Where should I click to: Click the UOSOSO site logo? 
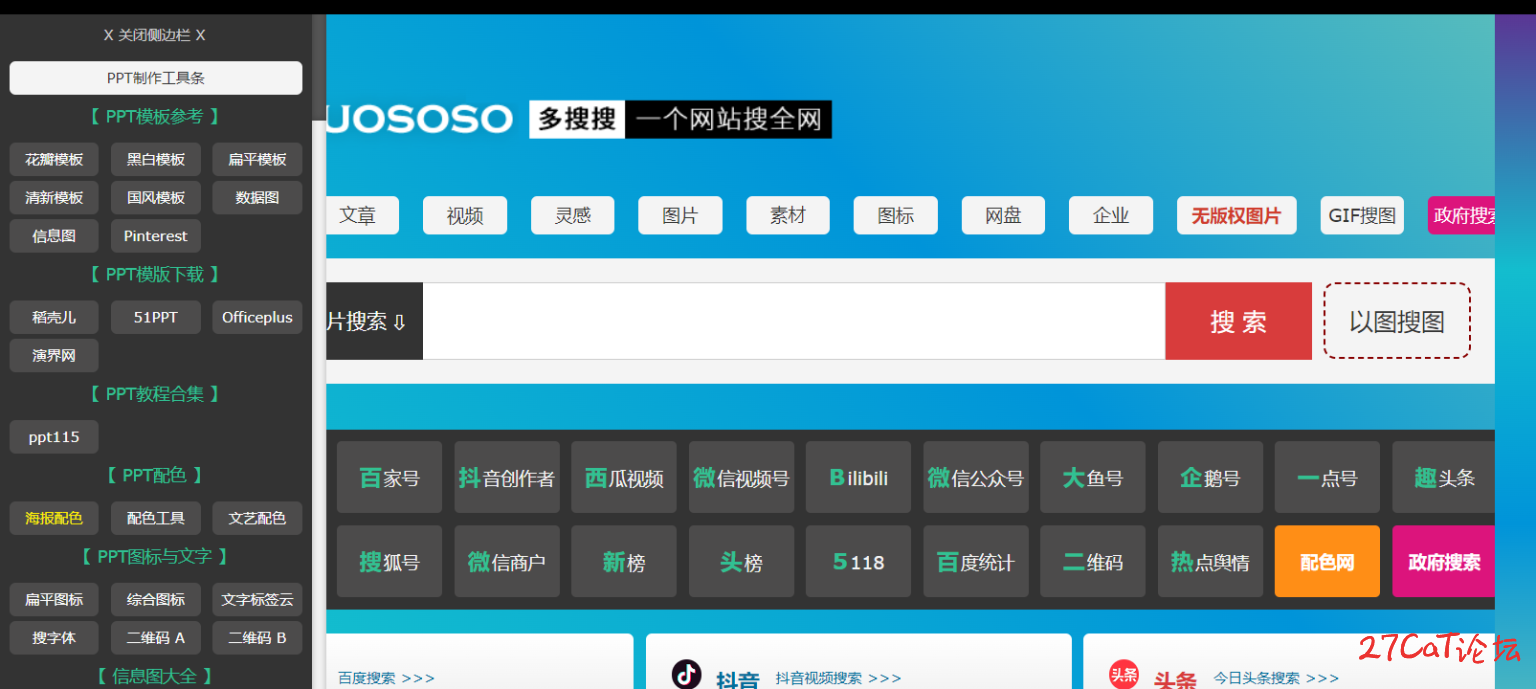pyautogui.click(x=419, y=119)
